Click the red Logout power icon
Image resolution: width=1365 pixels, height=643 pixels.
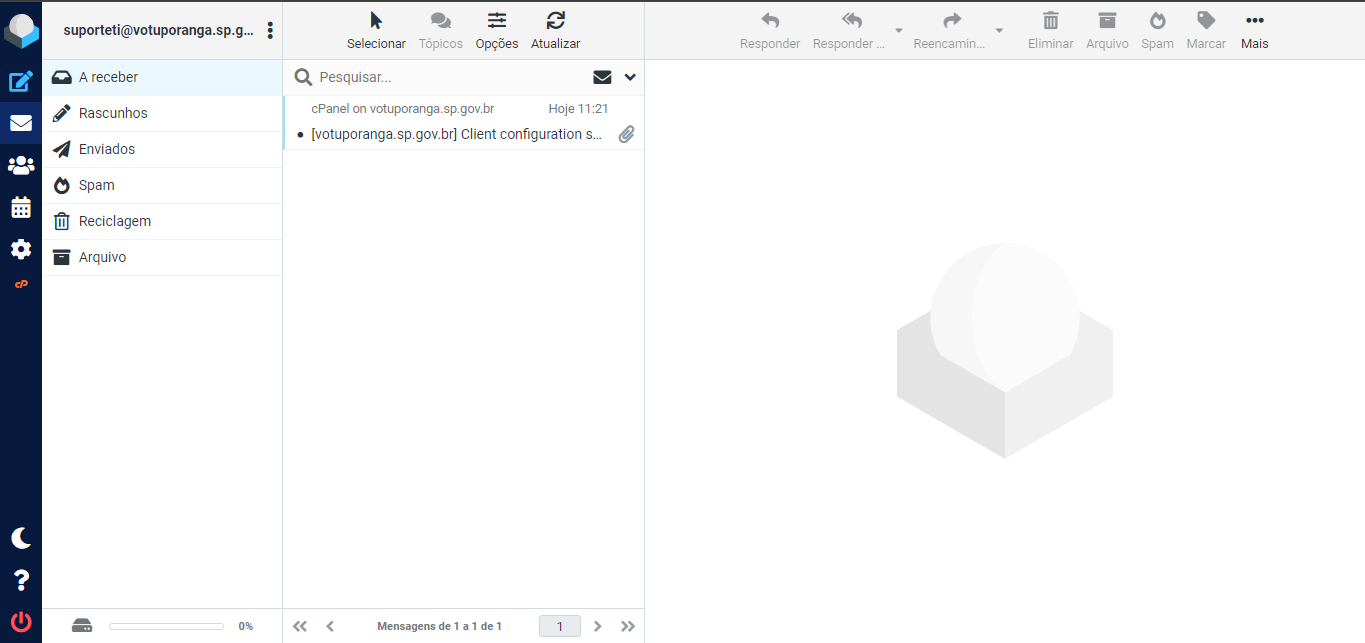click(21, 621)
